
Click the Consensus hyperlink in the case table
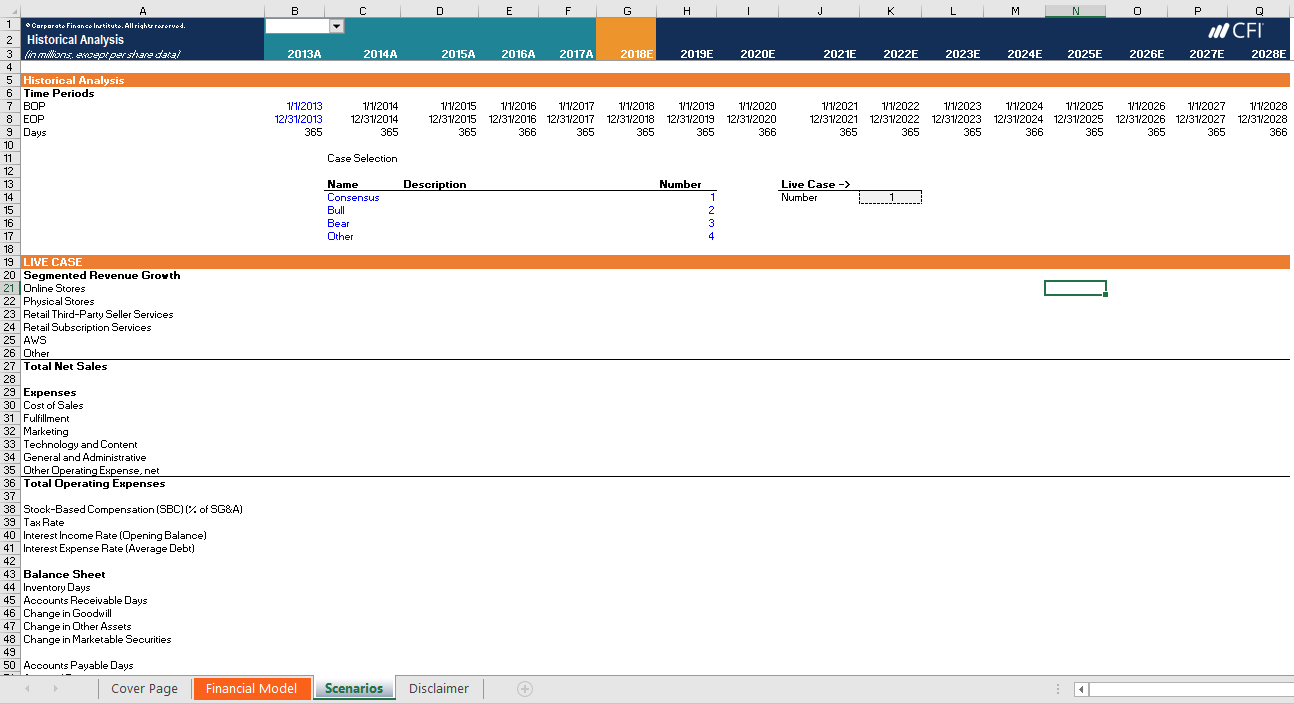click(x=353, y=198)
